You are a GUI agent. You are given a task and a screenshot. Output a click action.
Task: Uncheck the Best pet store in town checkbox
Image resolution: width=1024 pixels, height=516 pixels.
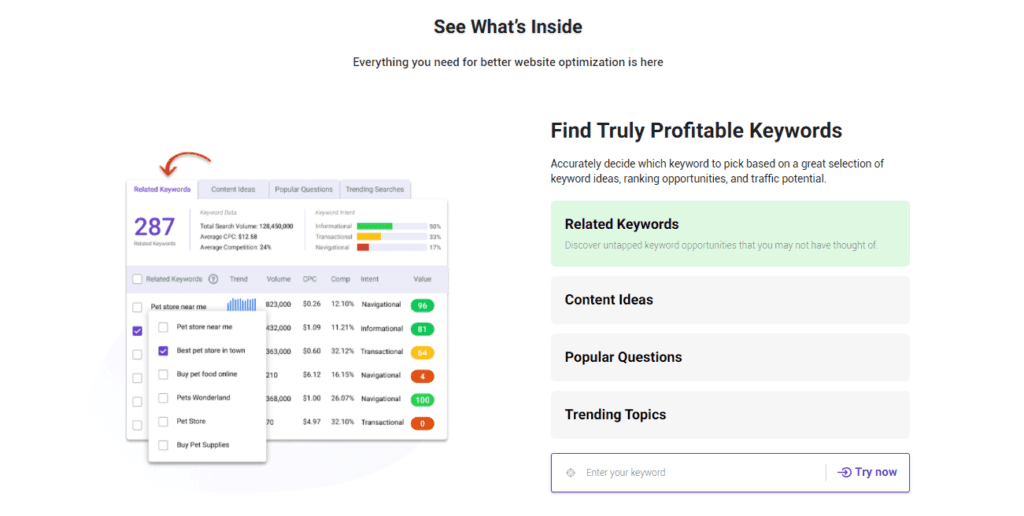tap(163, 351)
